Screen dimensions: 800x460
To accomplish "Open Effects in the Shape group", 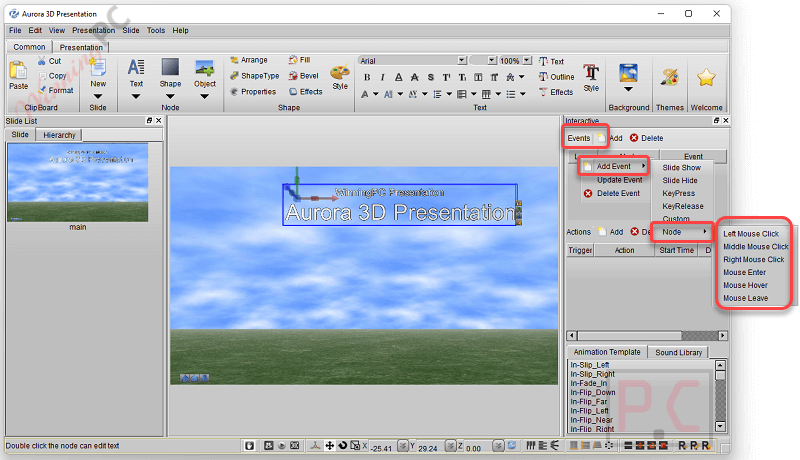I will click(x=306, y=92).
